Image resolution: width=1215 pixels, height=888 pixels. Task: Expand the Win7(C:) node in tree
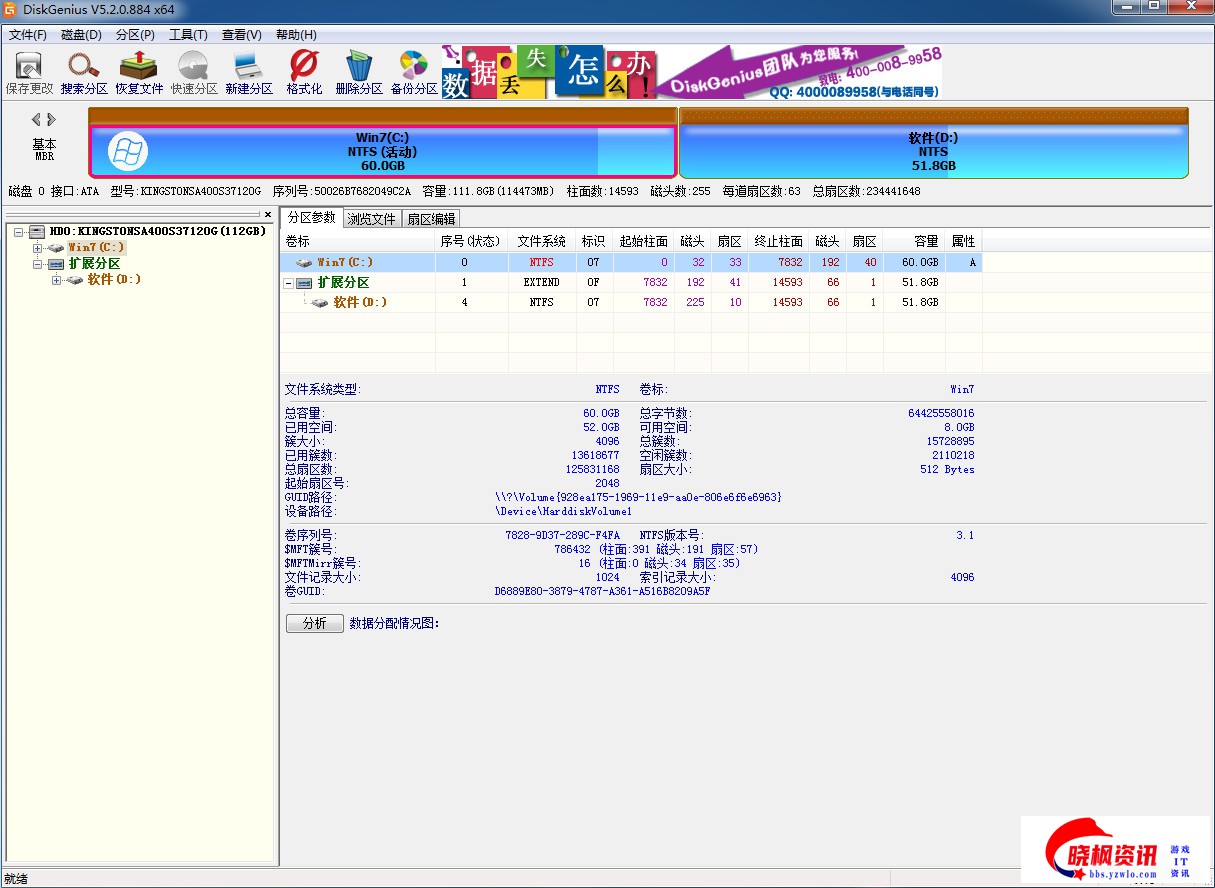[x=38, y=248]
